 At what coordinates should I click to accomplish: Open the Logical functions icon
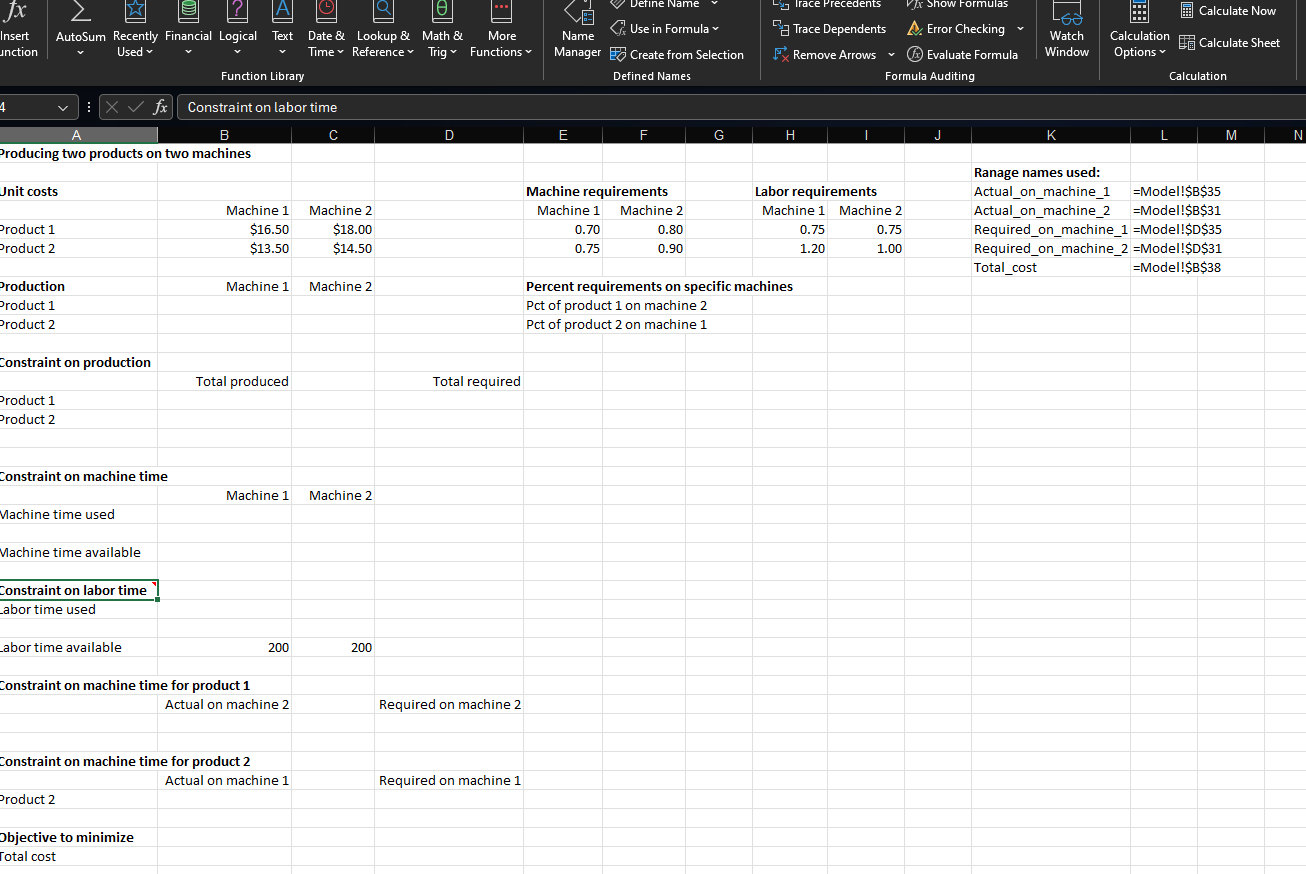[x=237, y=12]
